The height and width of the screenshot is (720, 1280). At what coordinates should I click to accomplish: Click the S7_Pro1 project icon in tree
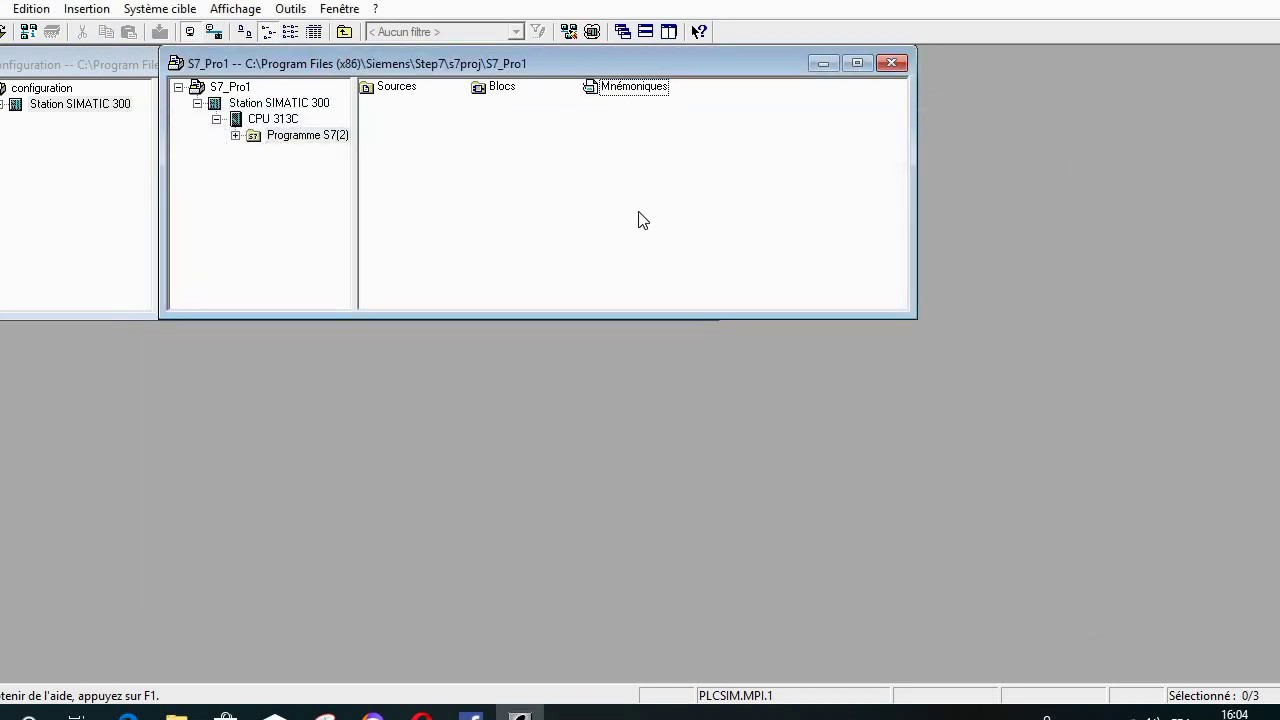point(197,87)
